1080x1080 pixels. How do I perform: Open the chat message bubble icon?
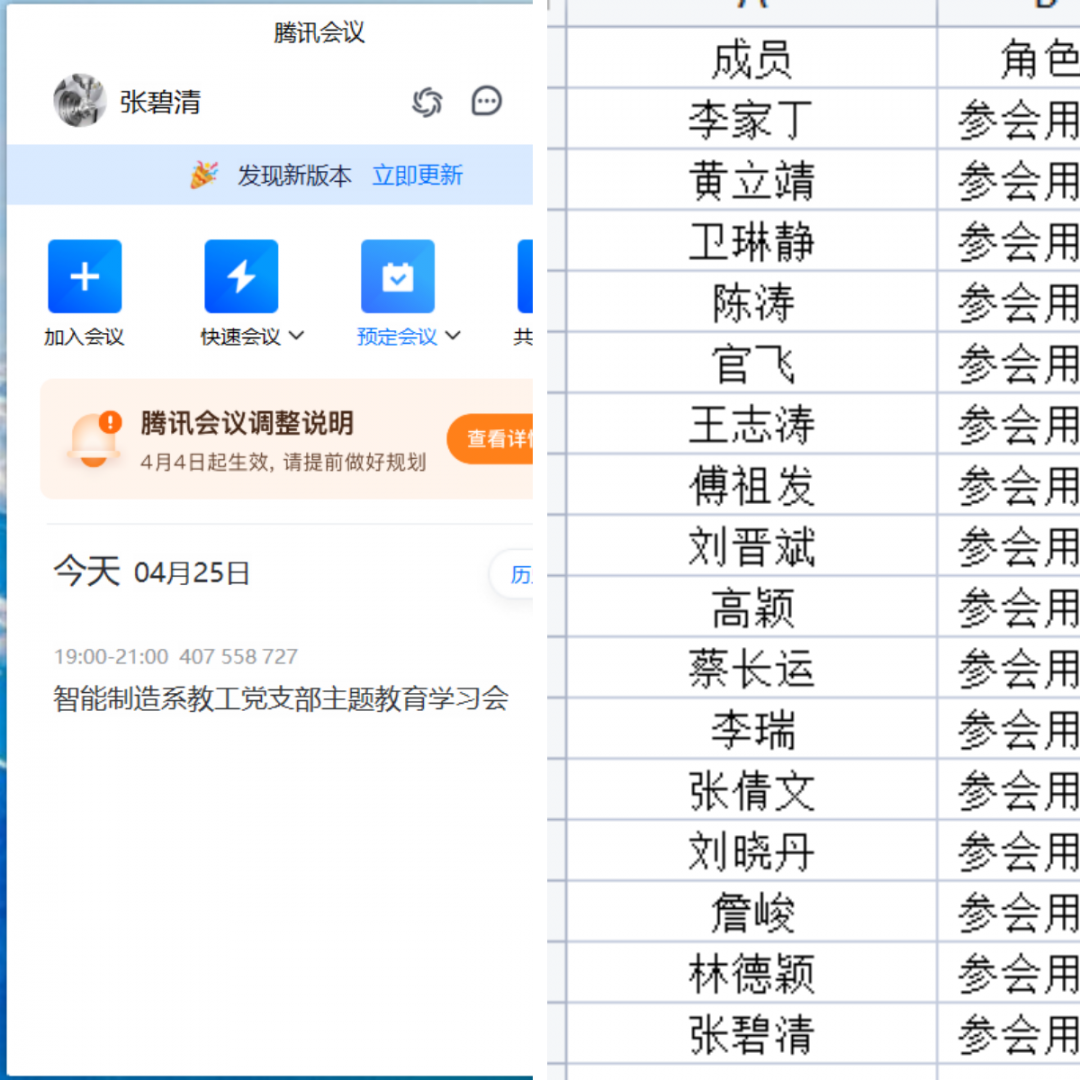486,101
